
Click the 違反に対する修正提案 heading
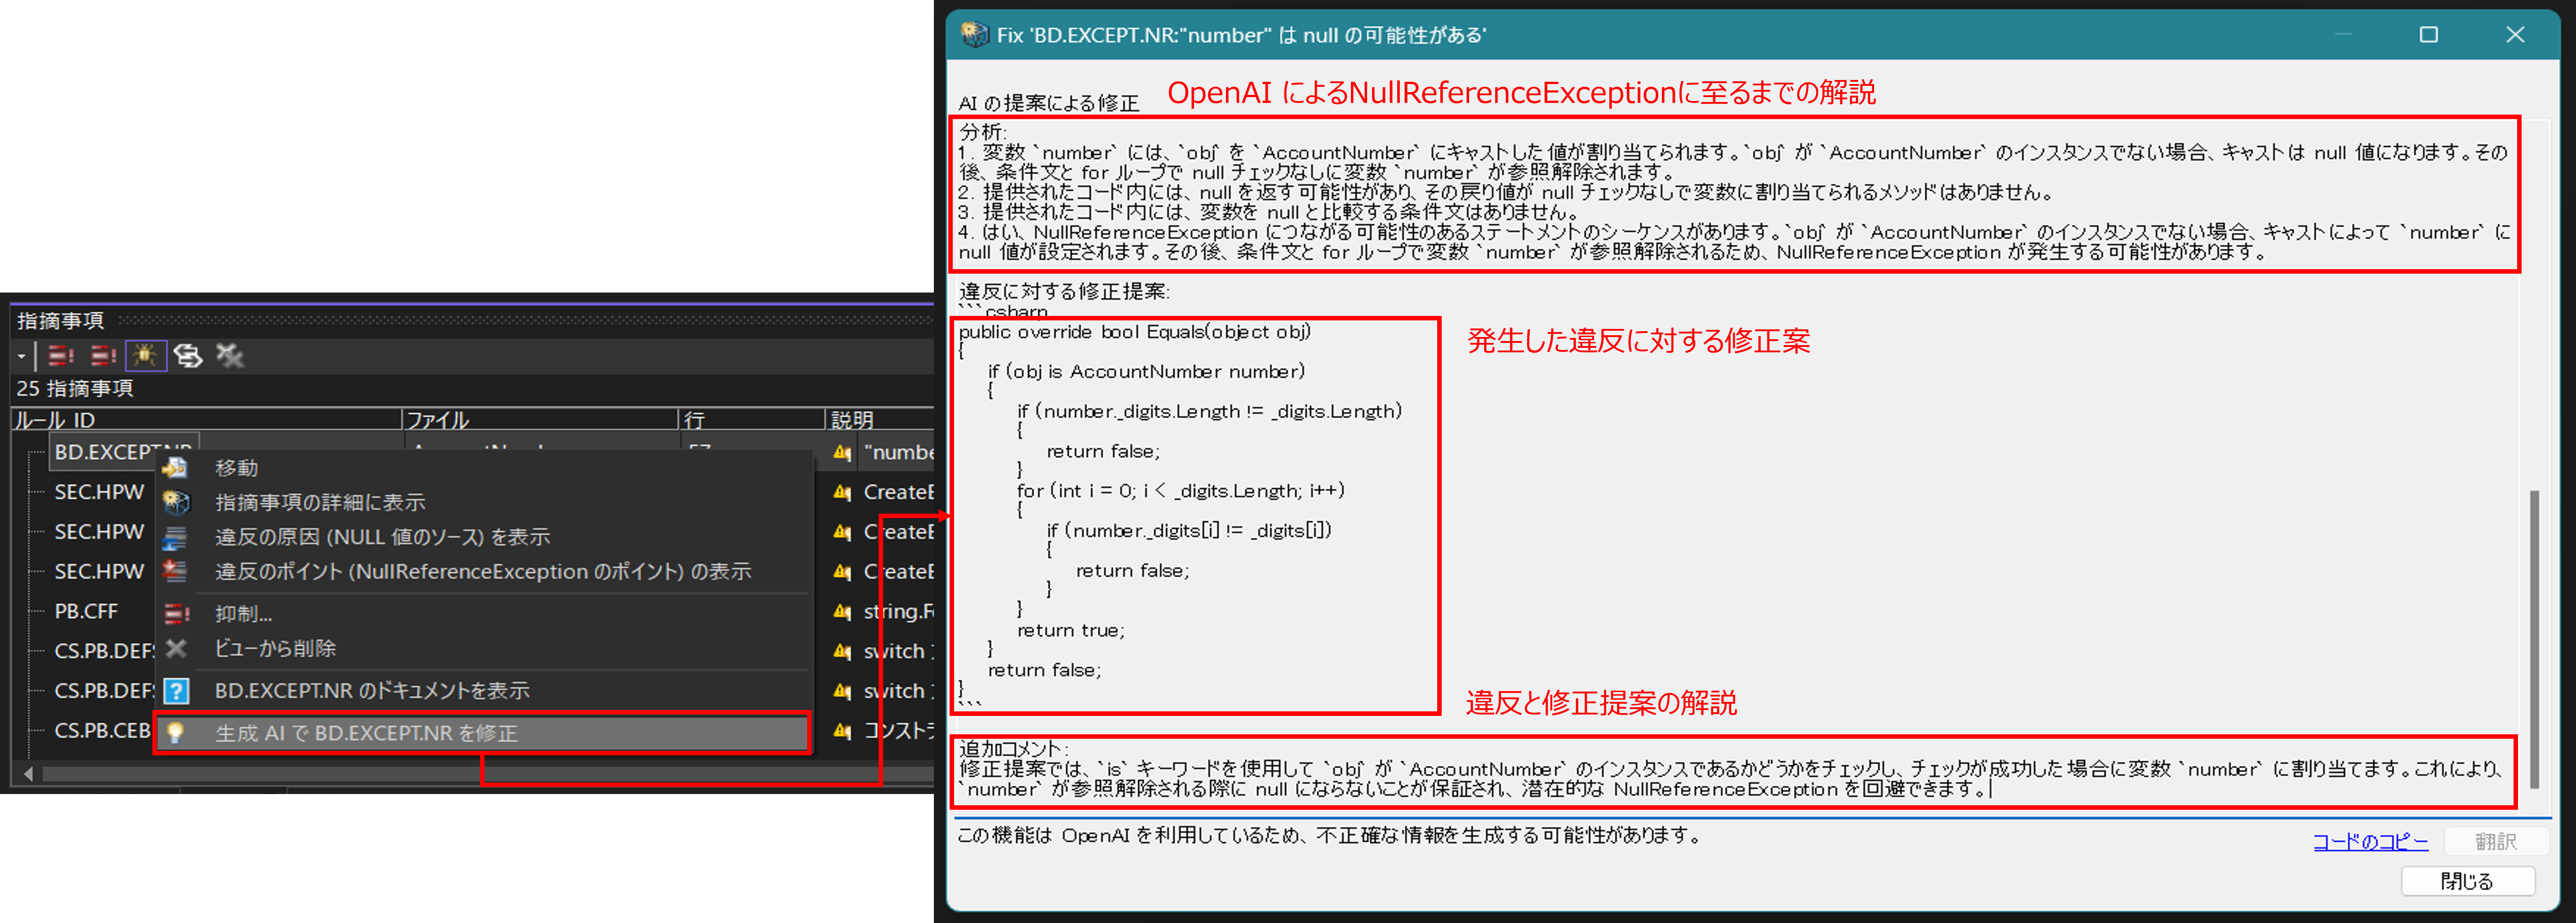point(1064,291)
